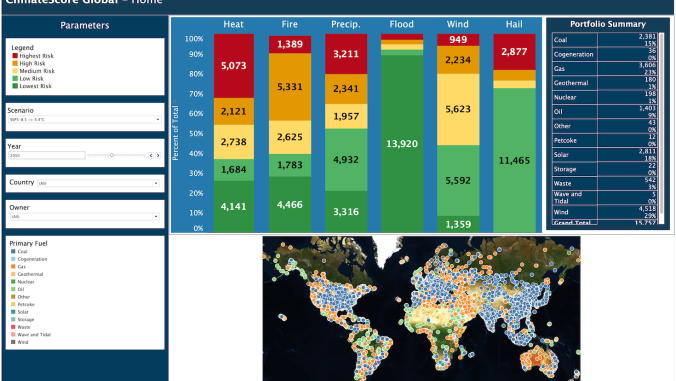
Task: Click the Year value input field
Action: pos(47,155)
